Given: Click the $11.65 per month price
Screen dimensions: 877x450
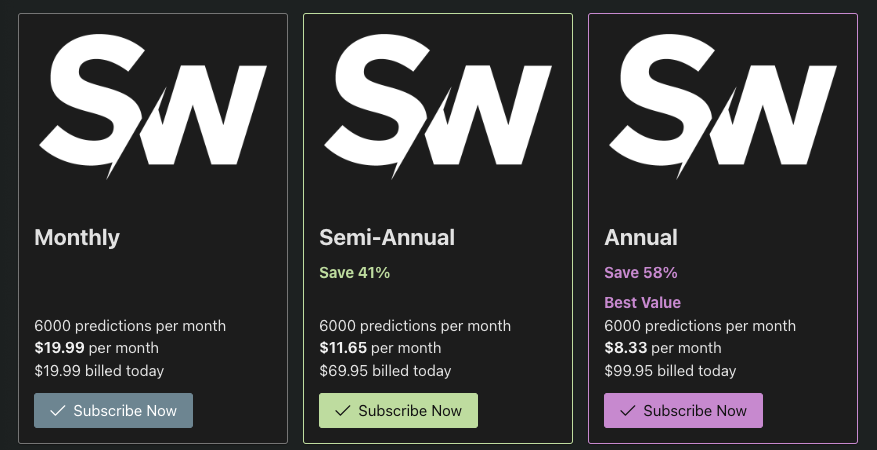Looking at the screenshot, I should click(x=380, y=348).
